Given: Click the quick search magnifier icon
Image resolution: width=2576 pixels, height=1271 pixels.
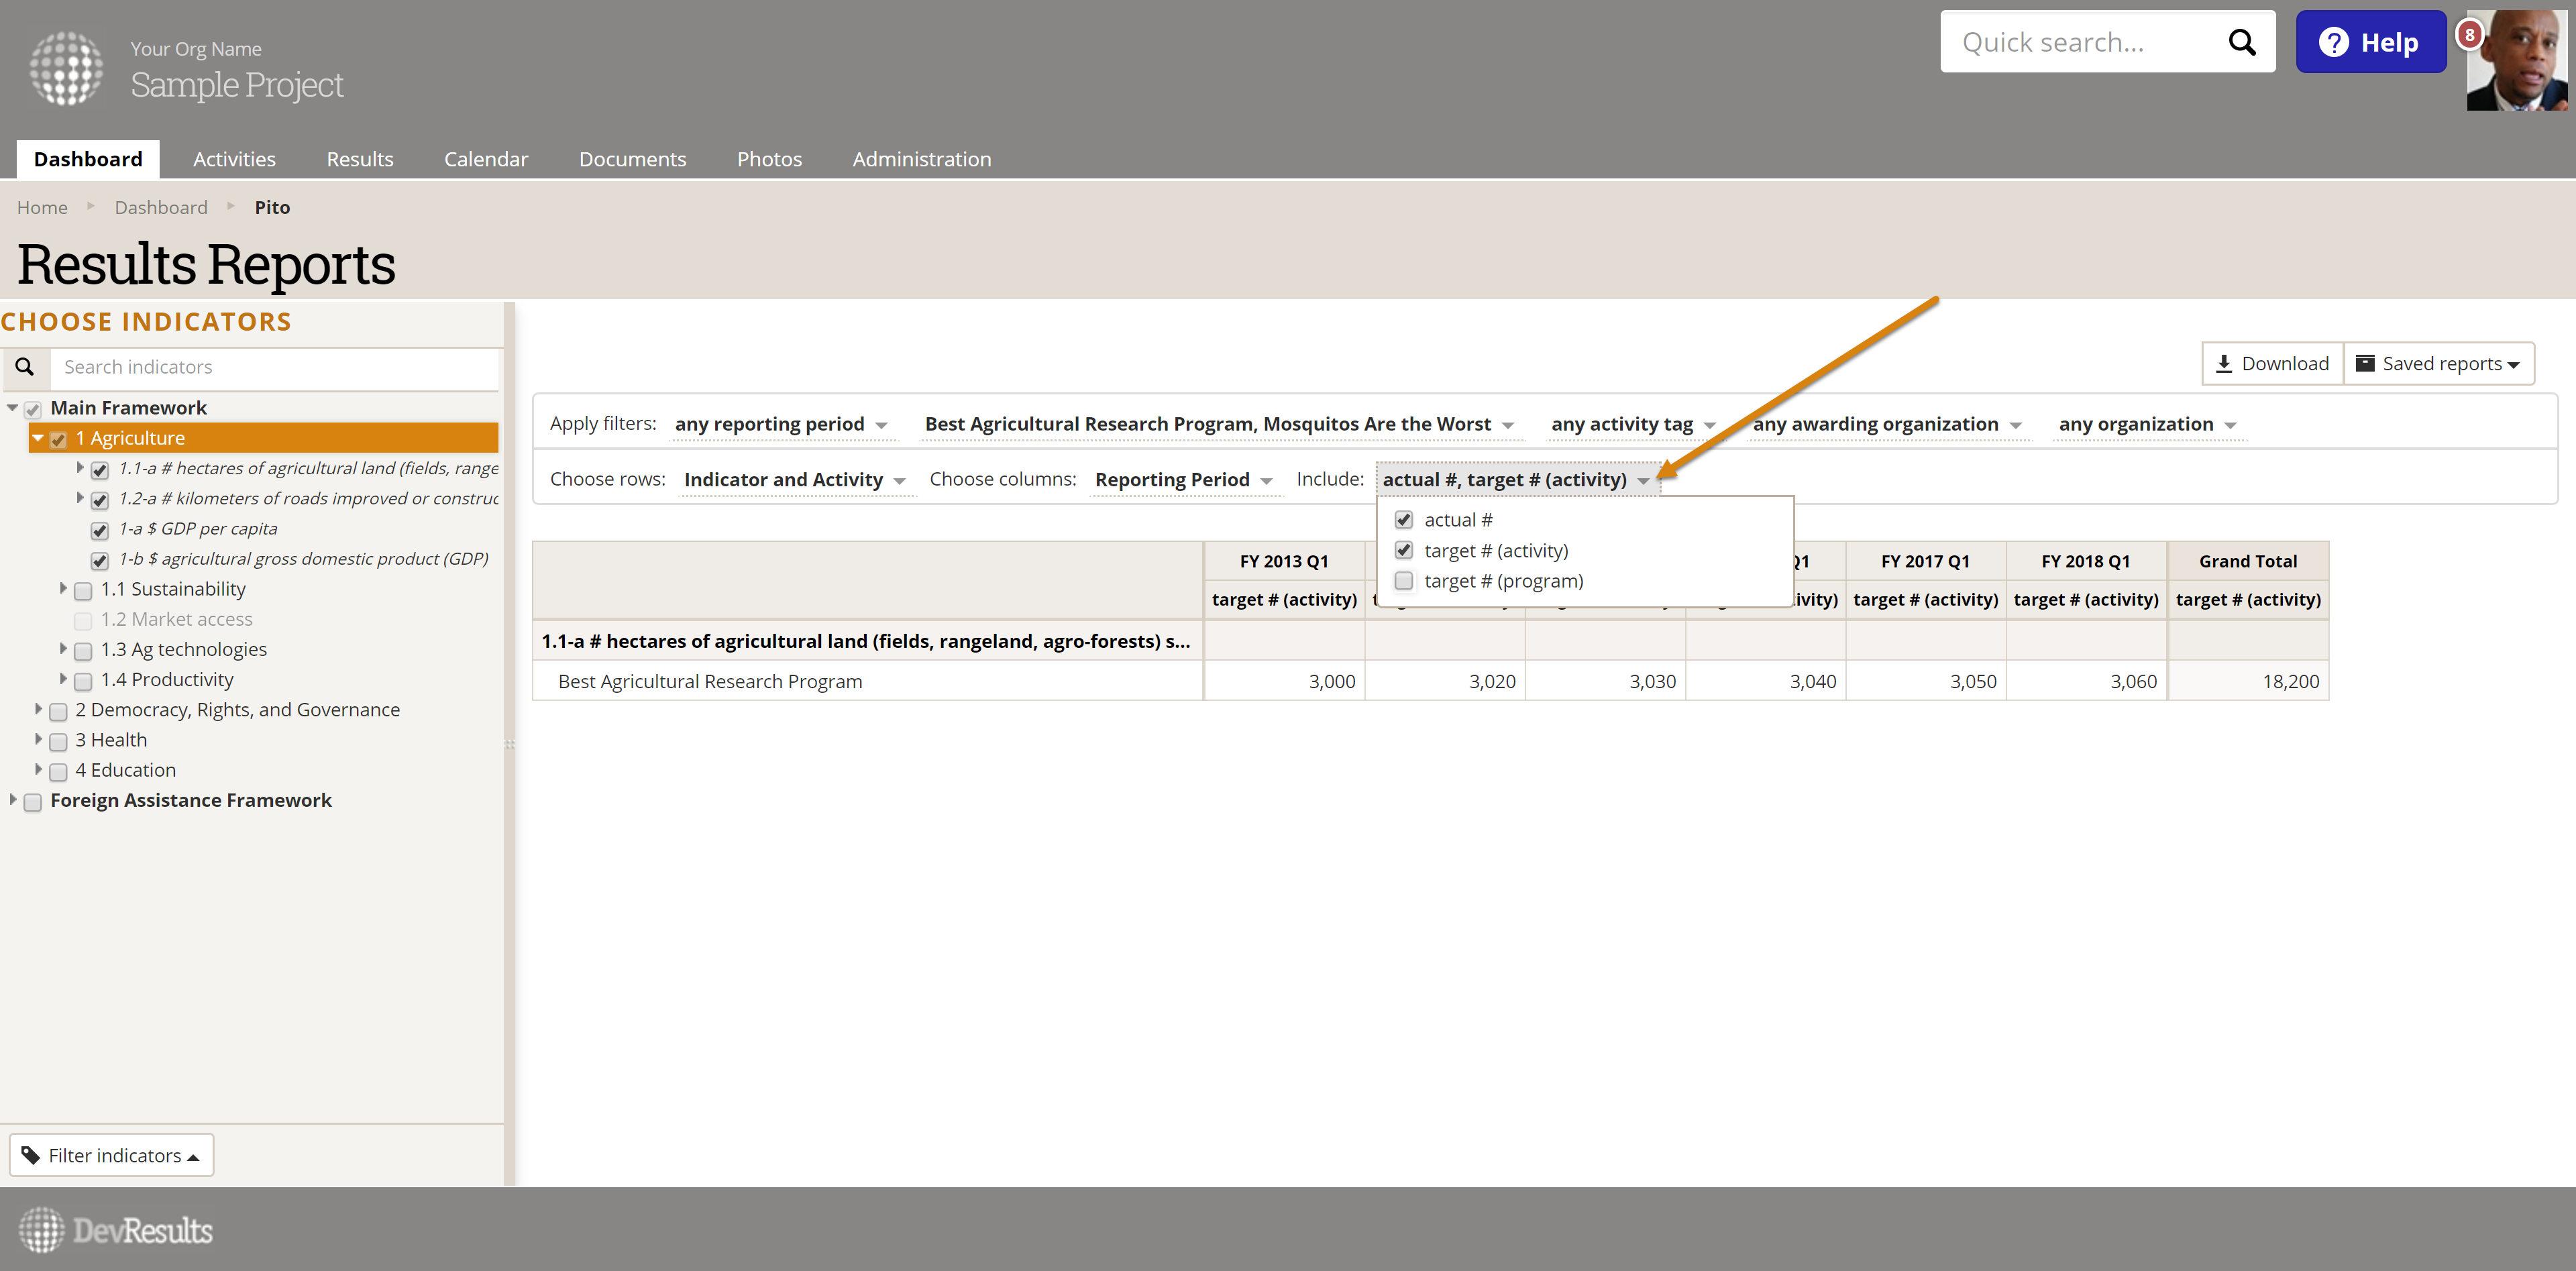Looking at the screenshot, I should click(2241, 42).
